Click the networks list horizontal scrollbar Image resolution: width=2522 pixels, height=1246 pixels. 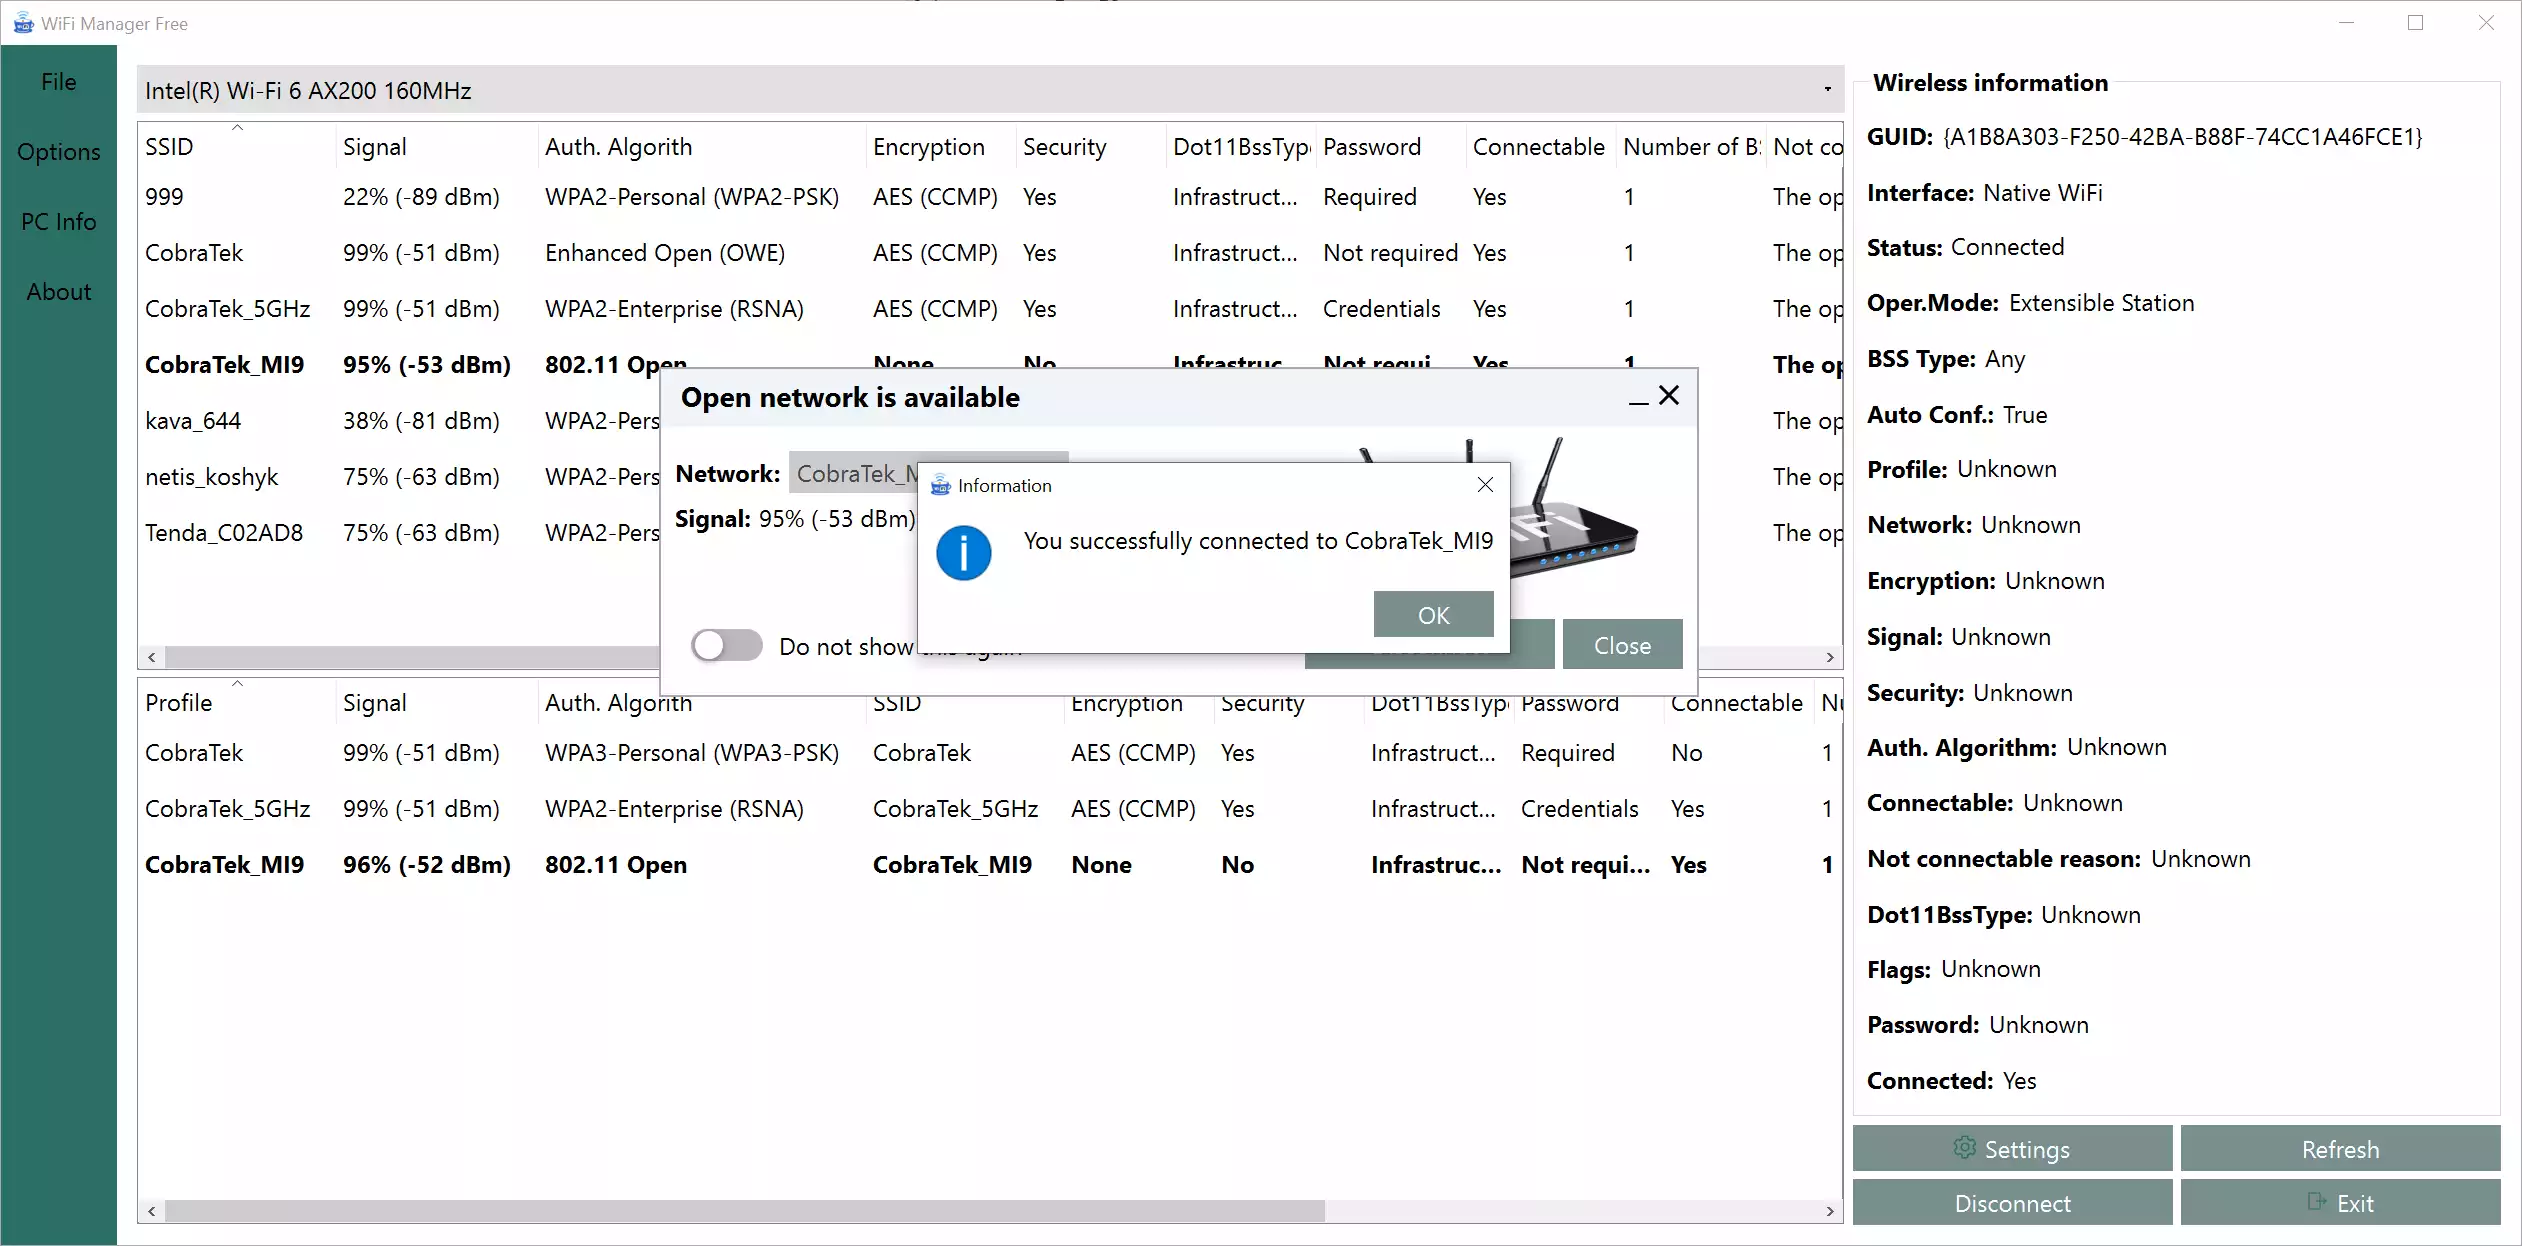[x=410, y=657]
